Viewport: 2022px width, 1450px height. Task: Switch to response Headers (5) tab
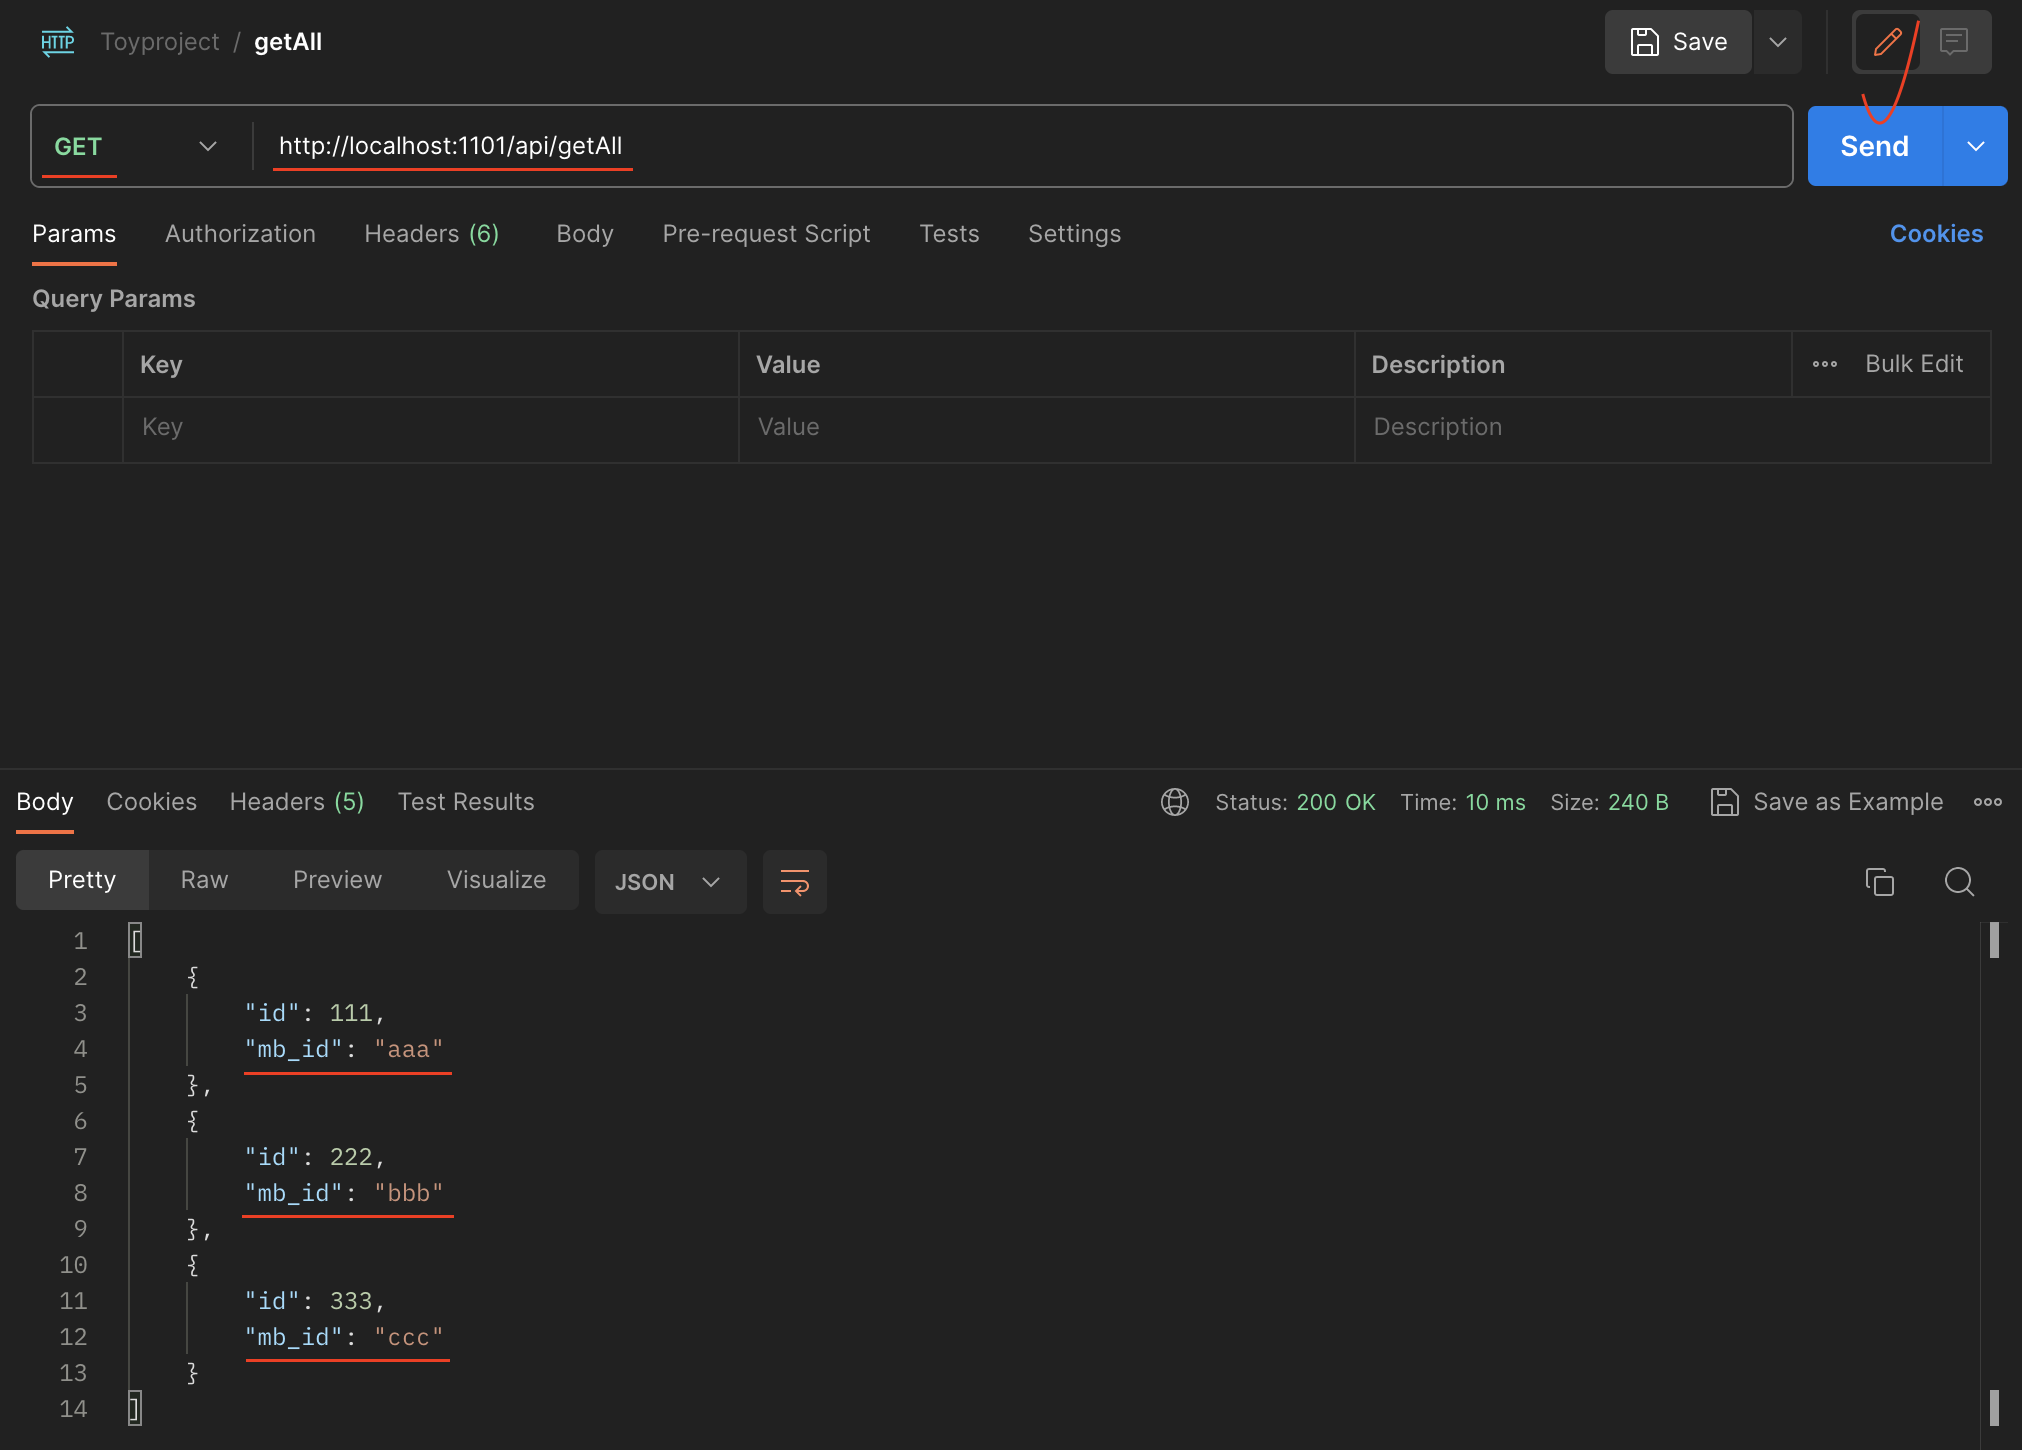(x=297, y=802)
